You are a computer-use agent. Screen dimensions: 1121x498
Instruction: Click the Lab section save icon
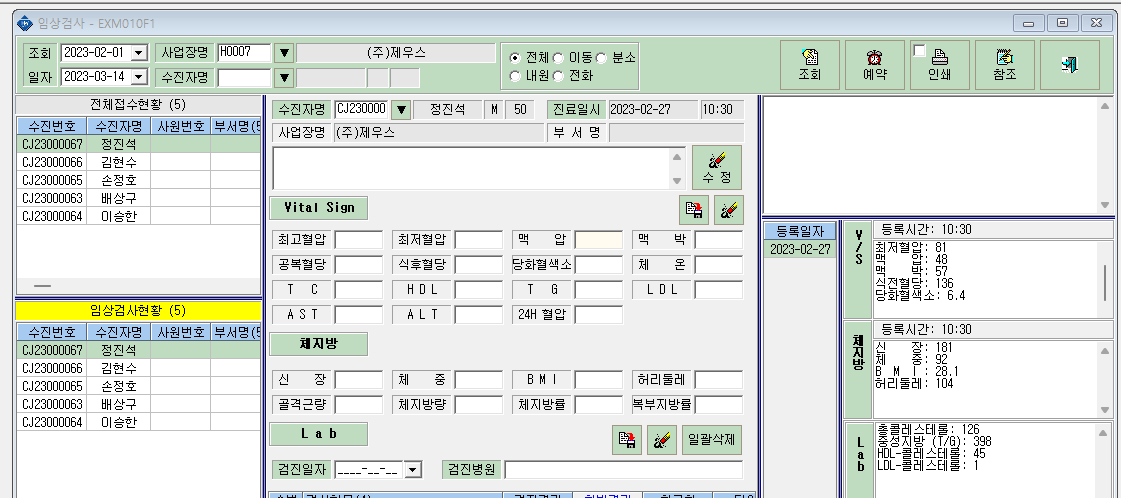coord(627,440)
